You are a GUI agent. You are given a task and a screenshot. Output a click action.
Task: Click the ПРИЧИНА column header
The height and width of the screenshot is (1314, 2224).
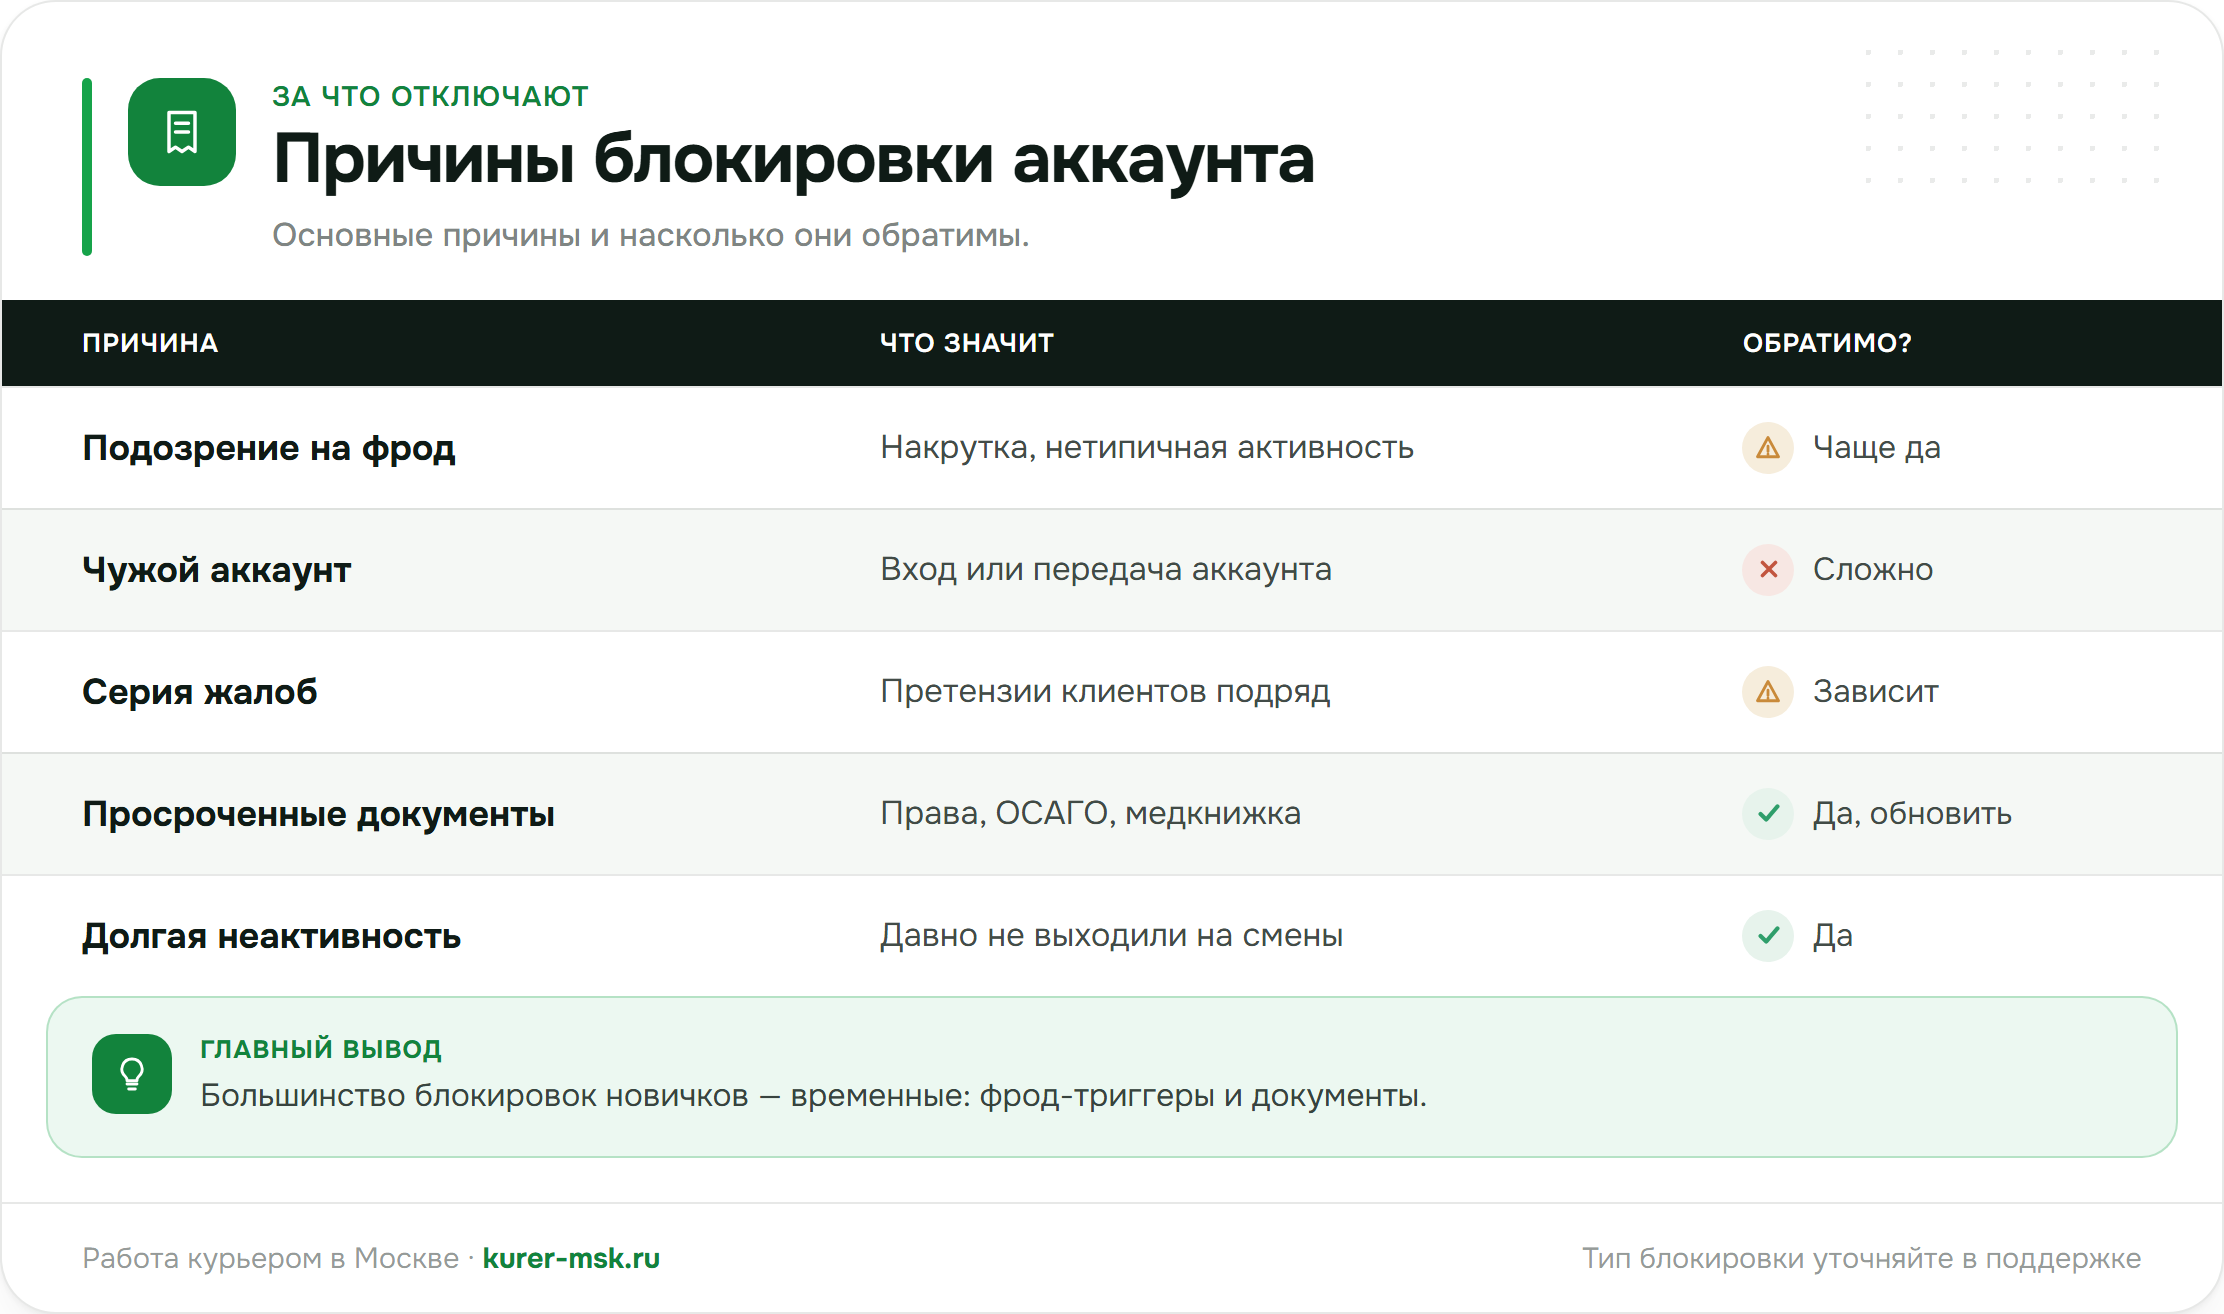coord(150,343)
